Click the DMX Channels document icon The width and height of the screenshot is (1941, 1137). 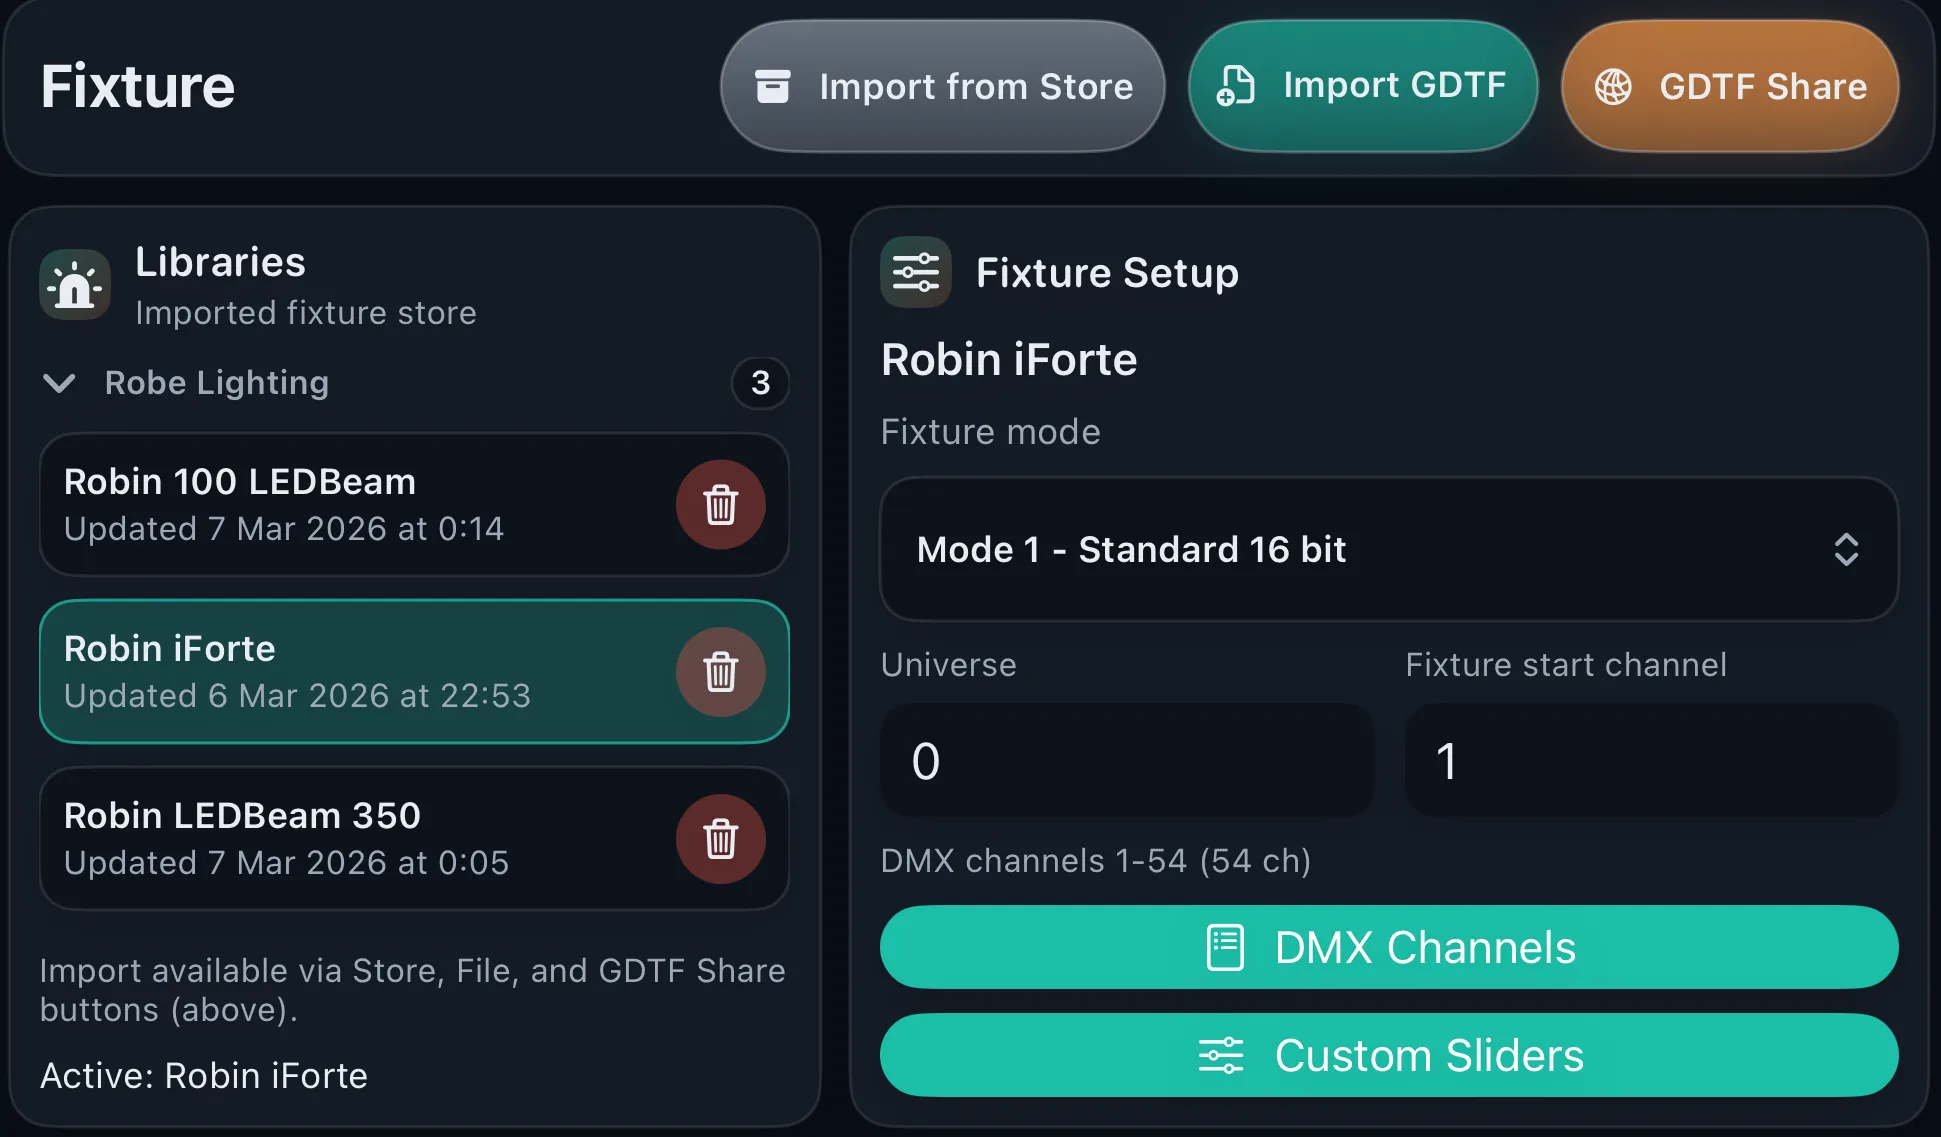[x=1224, y=947]
